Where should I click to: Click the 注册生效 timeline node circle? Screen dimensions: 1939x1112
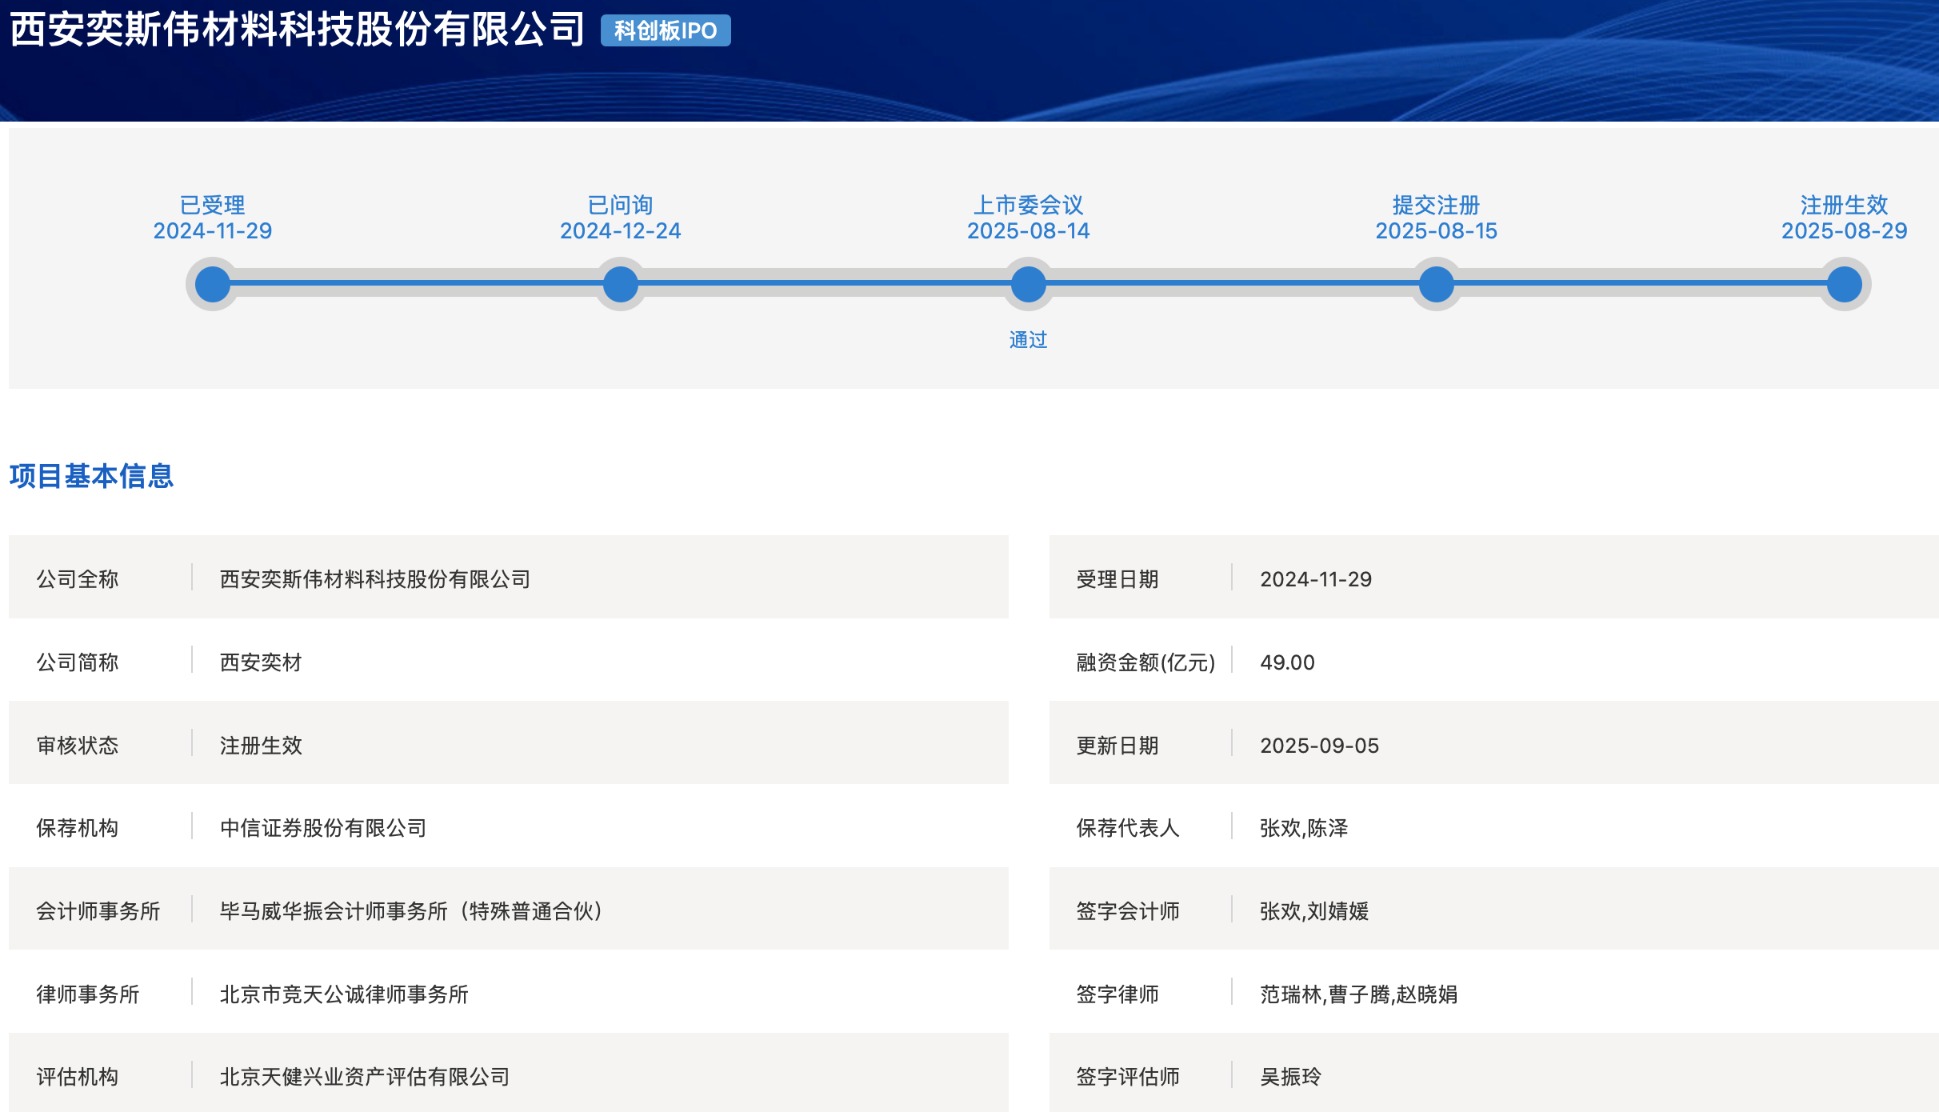tap(1844, 285)
